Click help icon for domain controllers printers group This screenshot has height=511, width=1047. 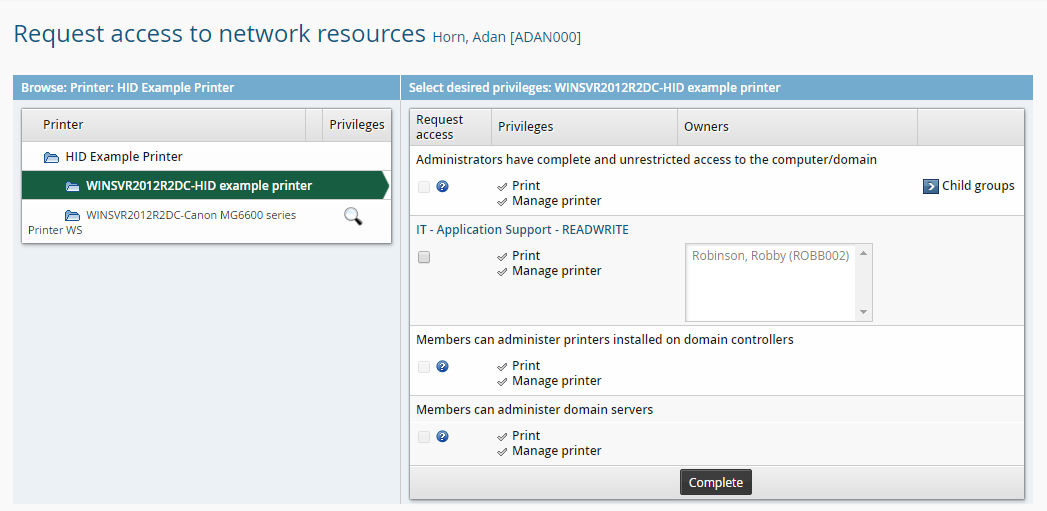coord(442,366)
